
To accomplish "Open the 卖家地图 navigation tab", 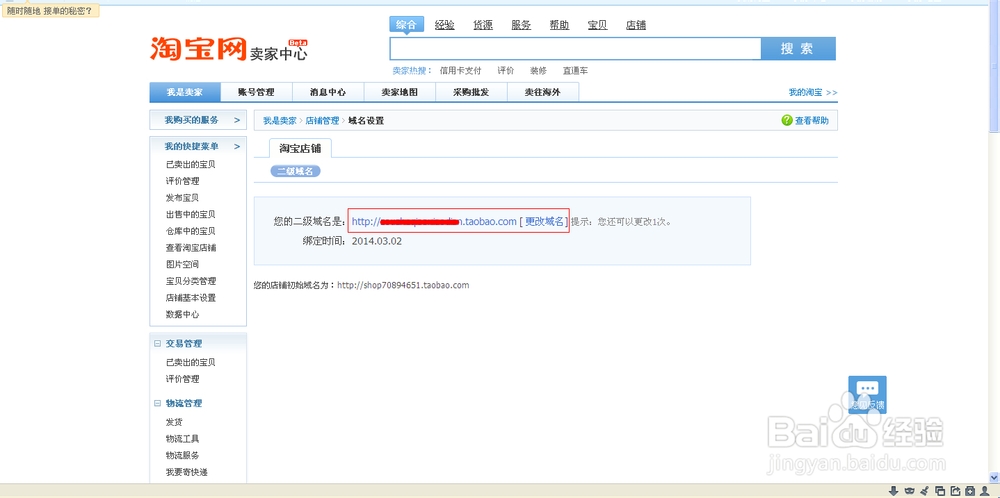I will [x=400, y=92].
